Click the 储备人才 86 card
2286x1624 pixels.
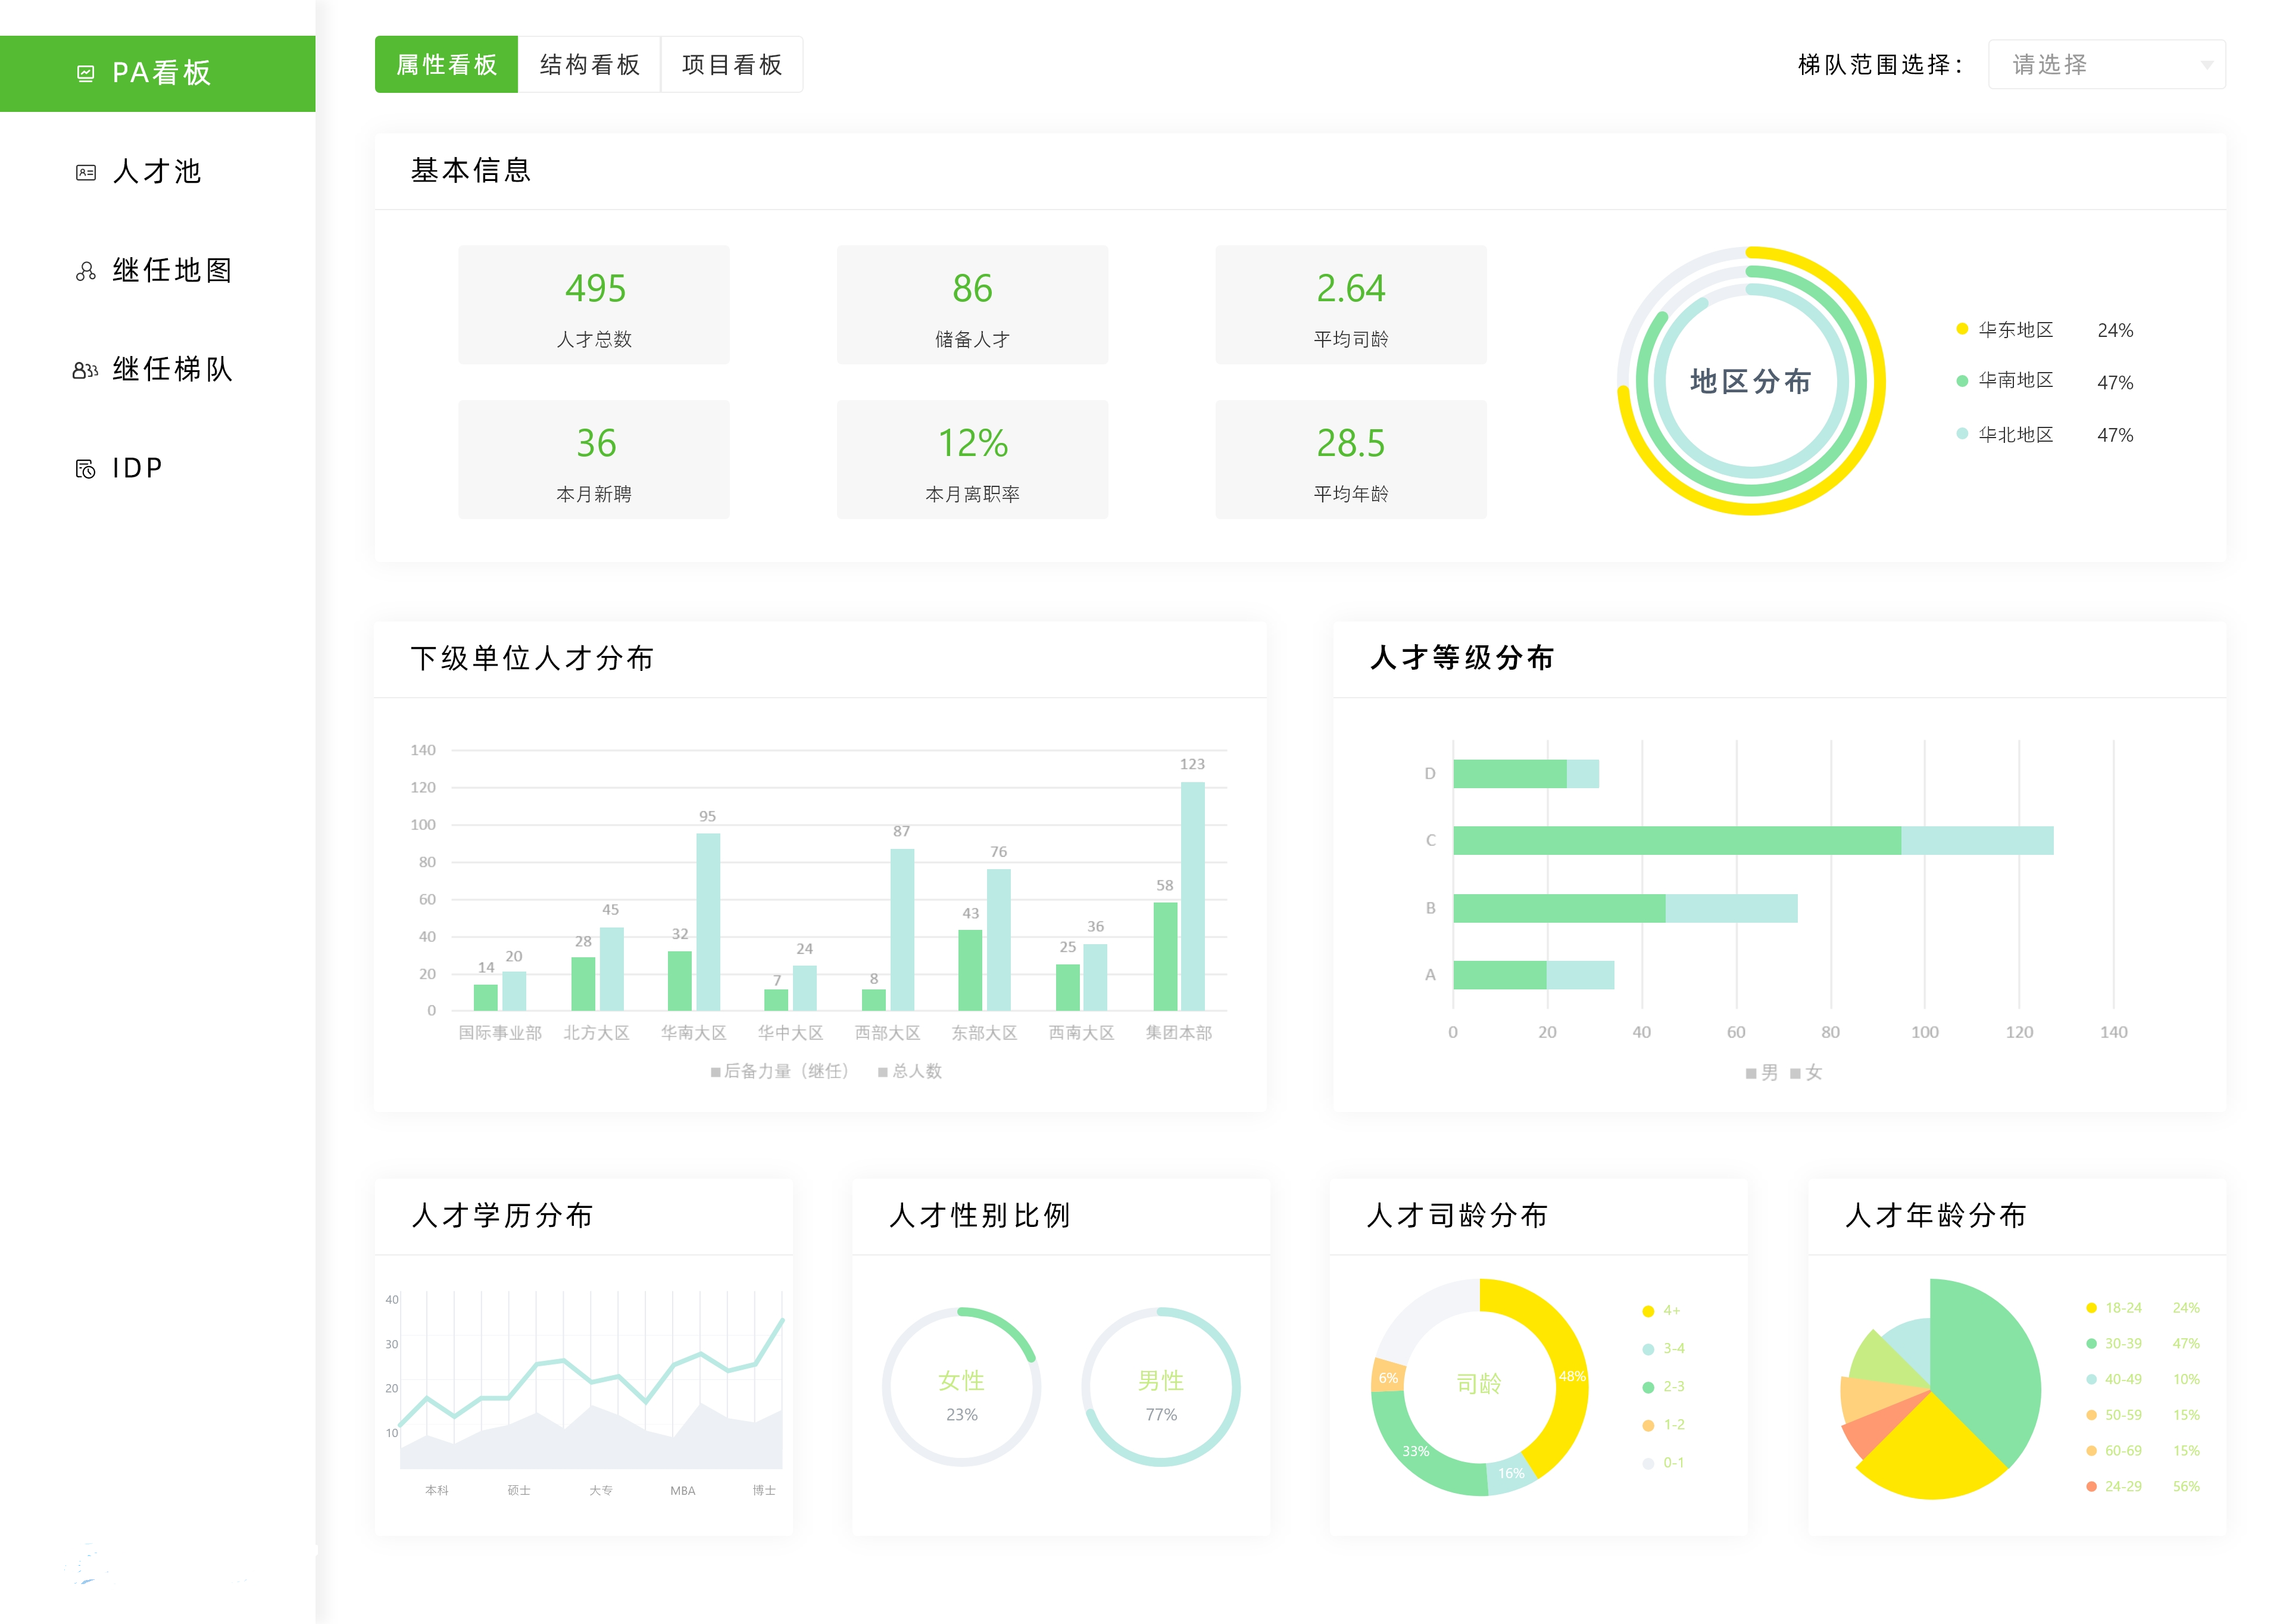(x=972, y=305)
